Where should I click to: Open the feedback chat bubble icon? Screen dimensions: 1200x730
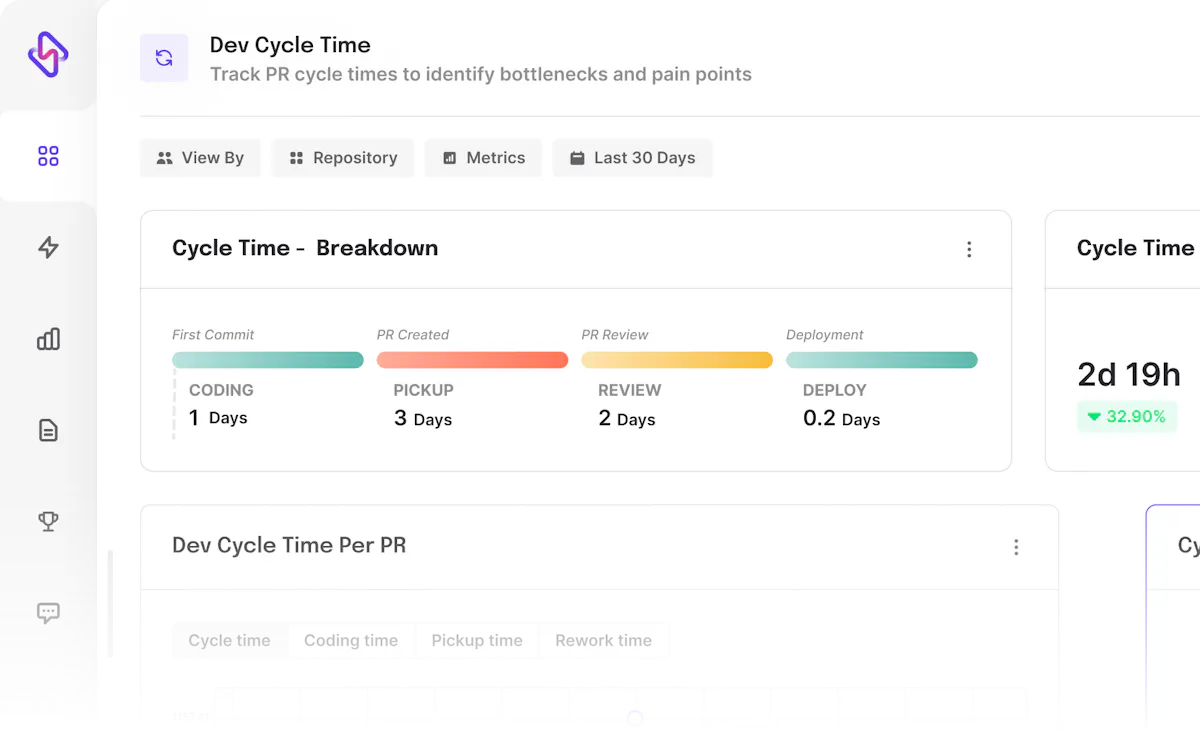tap(47, 612)
